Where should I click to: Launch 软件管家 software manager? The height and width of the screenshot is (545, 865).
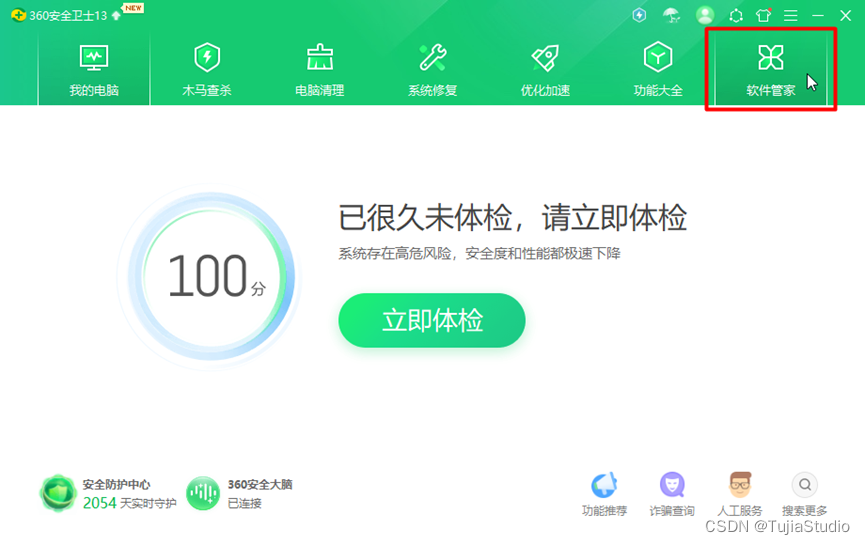pos(771,70)
